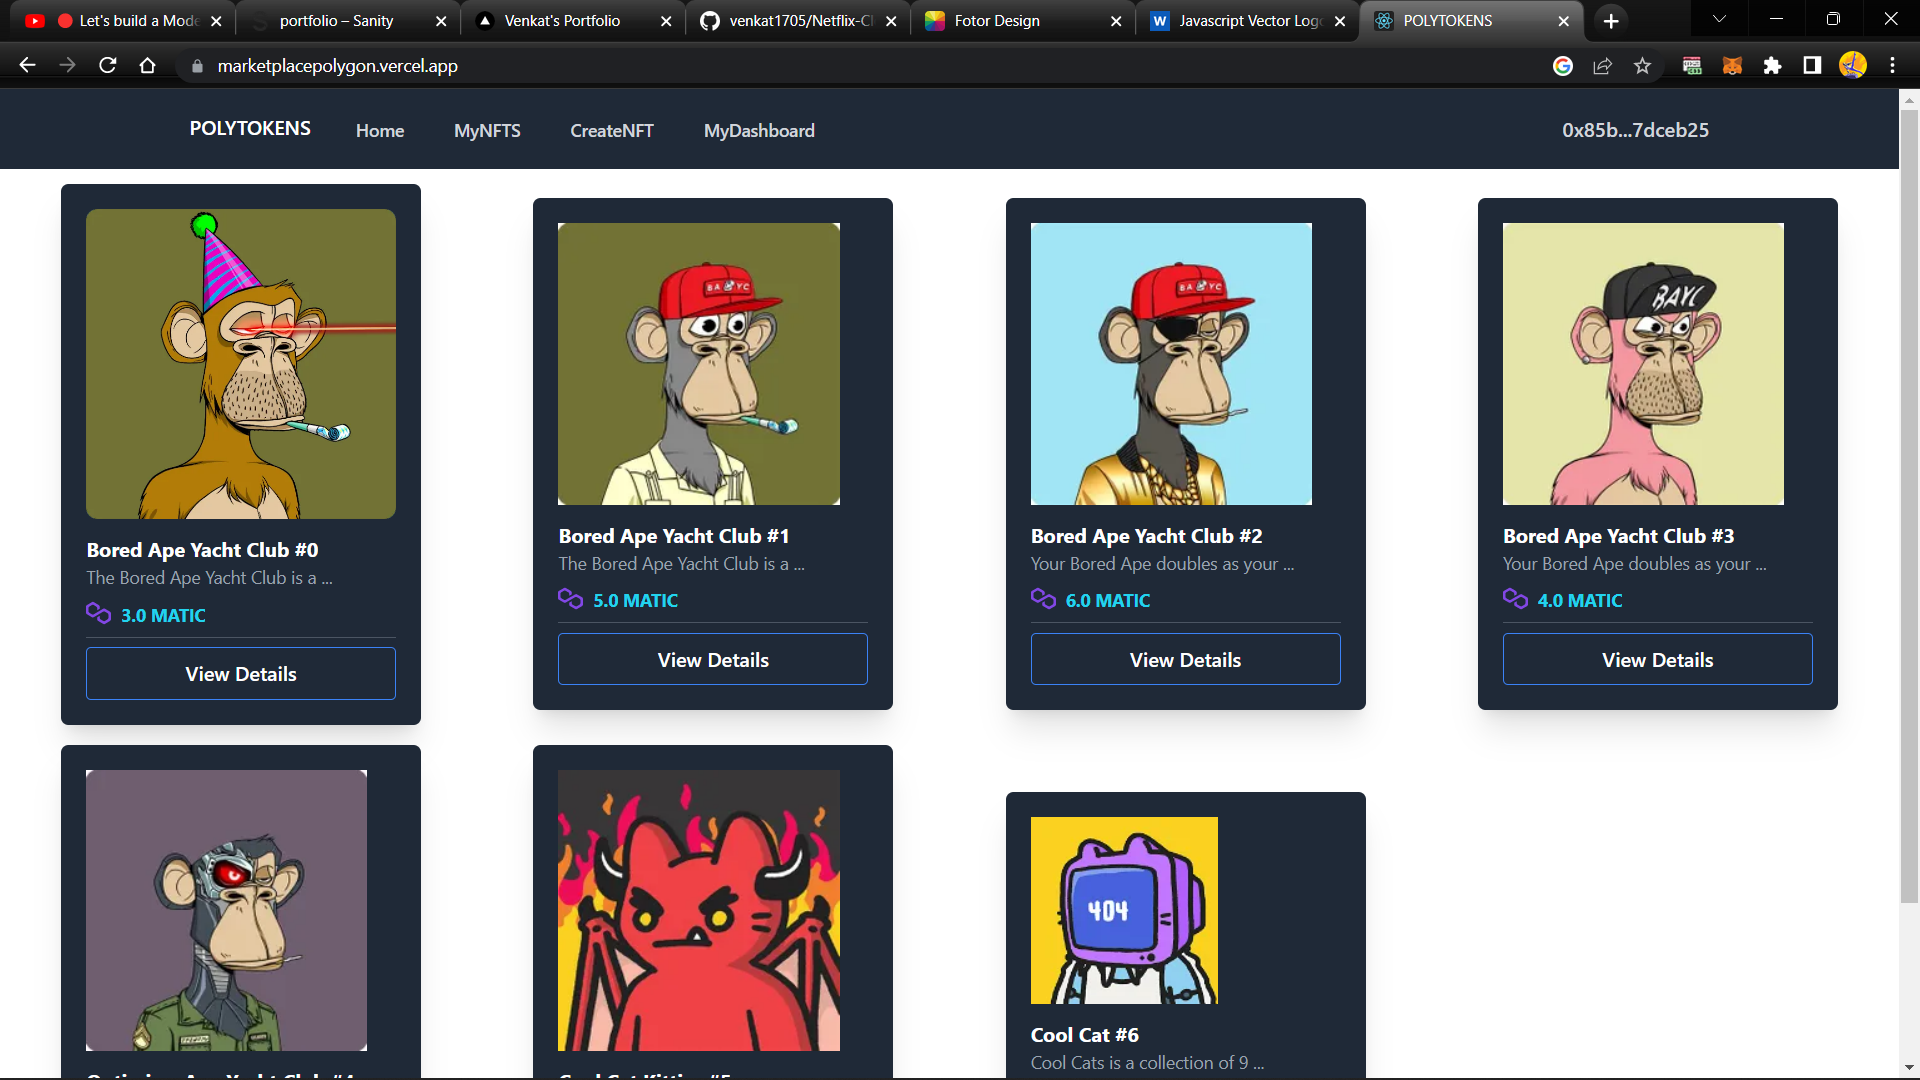View Details for Bored Ape Yacht Club #0
Image resolution: width=1920 pixels, height=1080 pixels.
(x=241, y=673)
